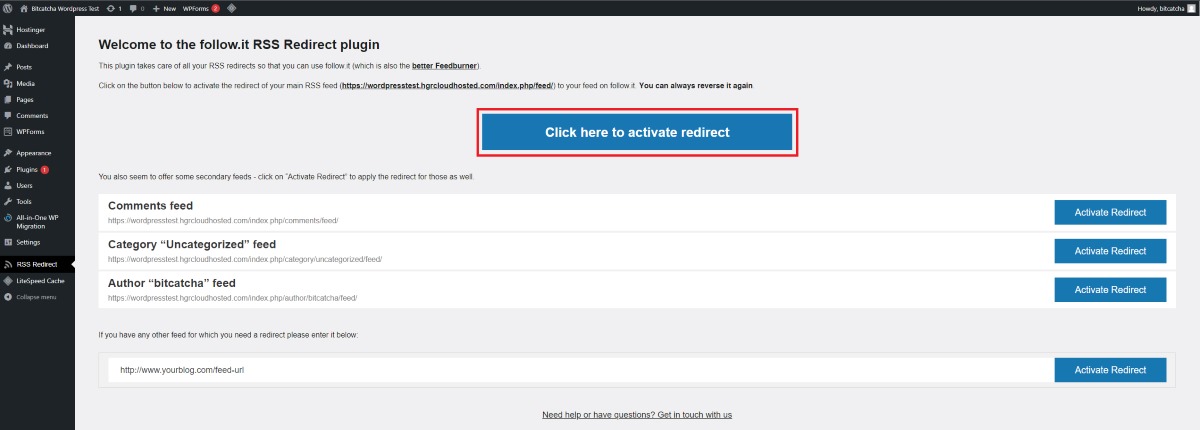Open the comments bubble in admin bar
Screen dimensions: 1200x430
[136, 8]
